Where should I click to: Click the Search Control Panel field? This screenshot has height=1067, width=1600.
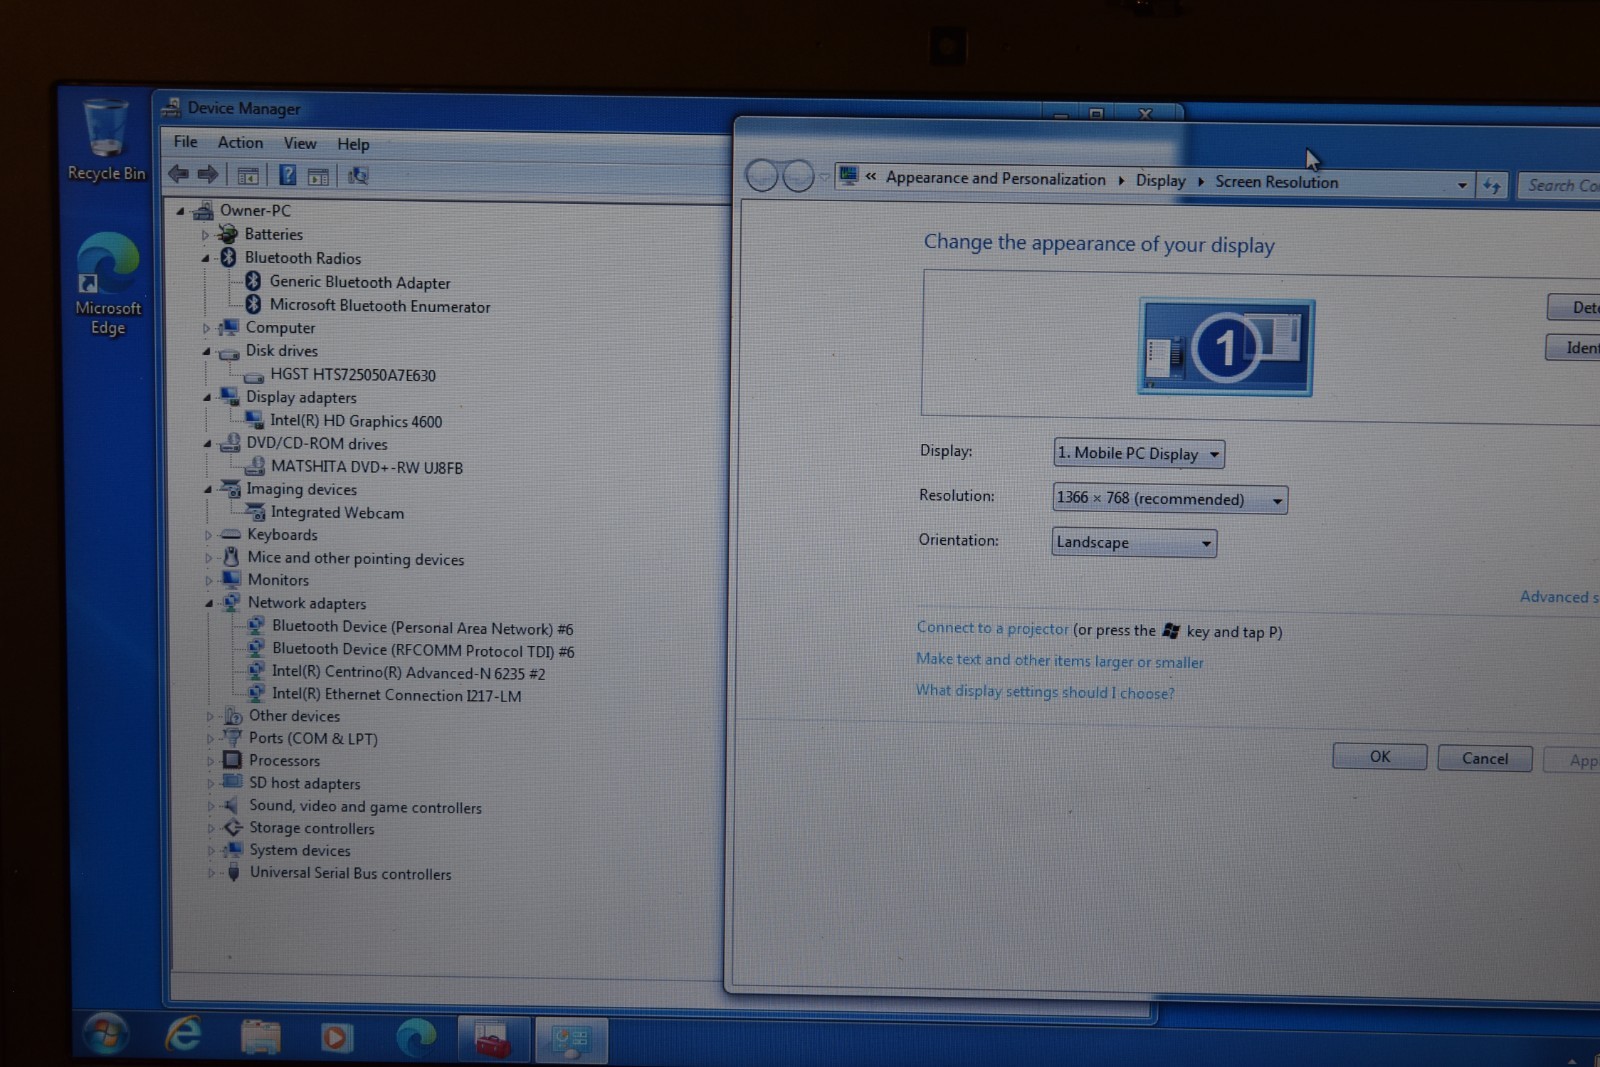[x=1559, y=185]
